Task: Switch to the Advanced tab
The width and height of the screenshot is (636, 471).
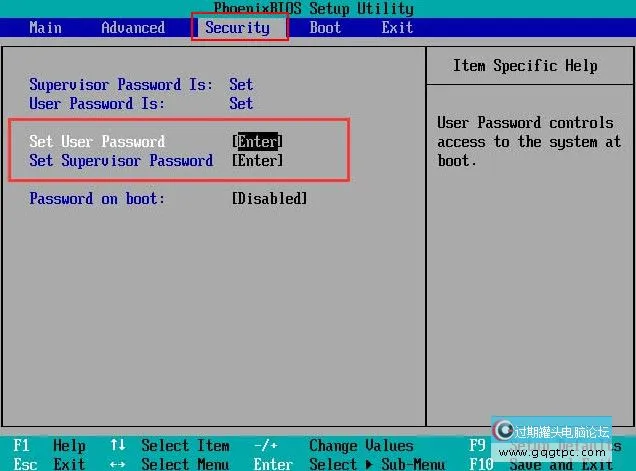Action: tap(133, 27)
